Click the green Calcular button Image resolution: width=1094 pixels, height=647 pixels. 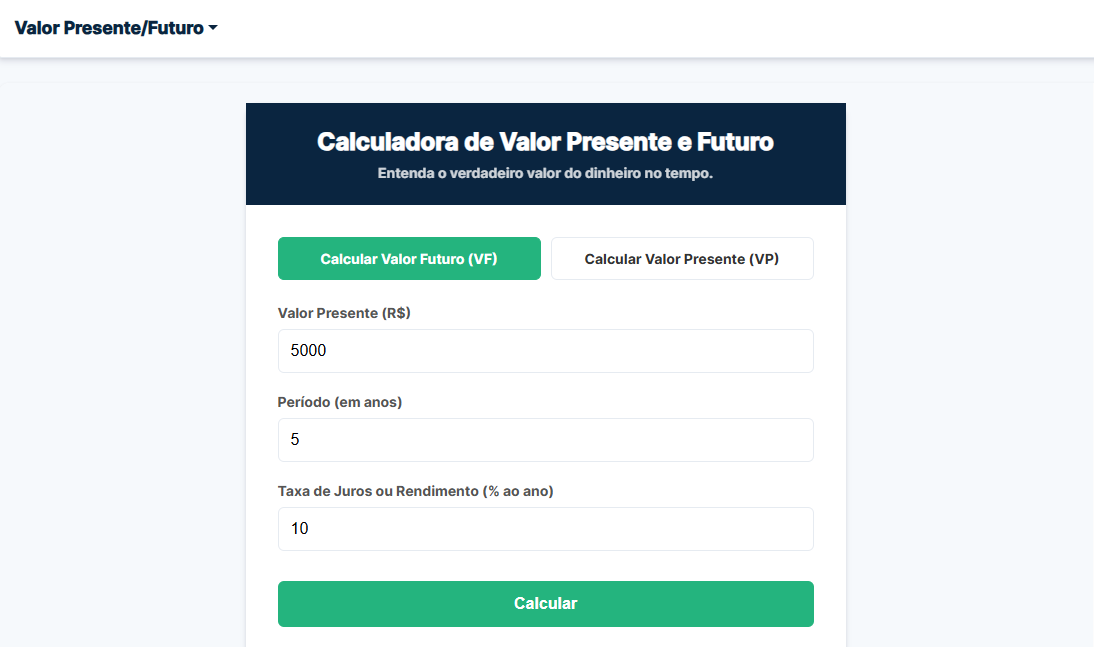click(x=545, y=604)
